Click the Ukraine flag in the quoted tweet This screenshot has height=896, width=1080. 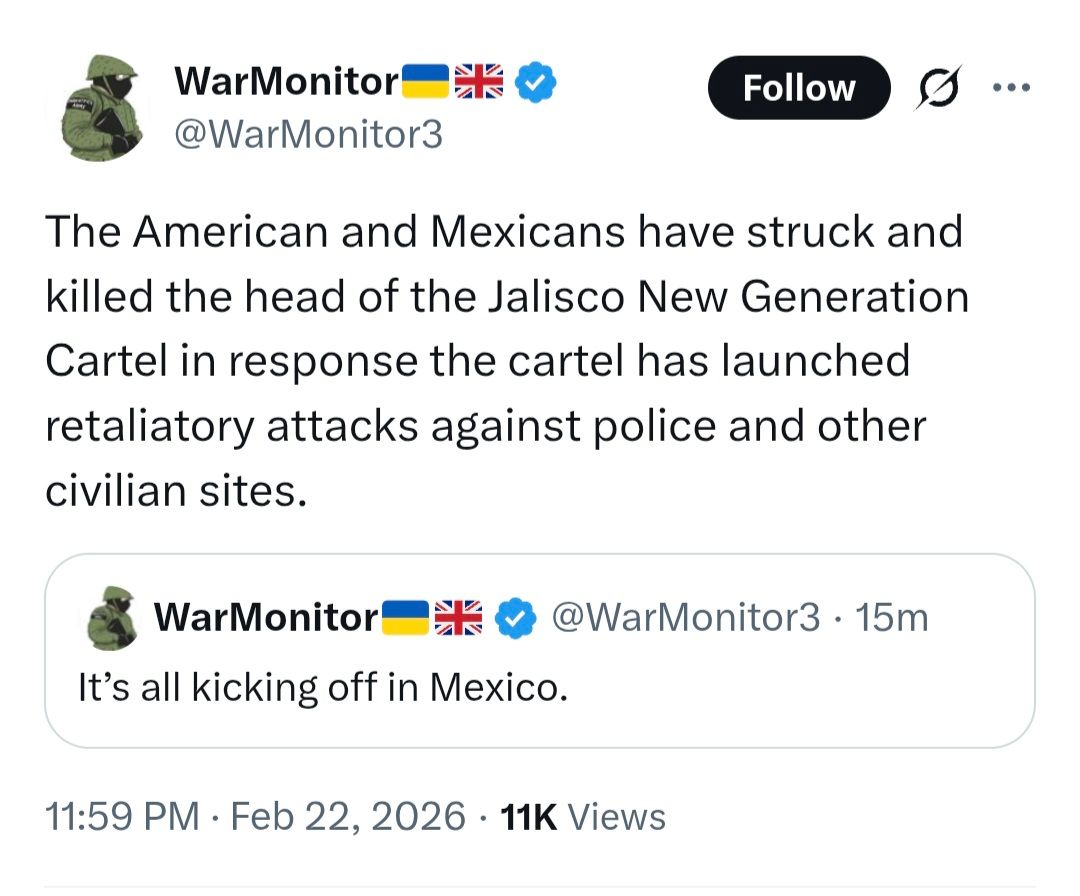[x=404, y=618]
